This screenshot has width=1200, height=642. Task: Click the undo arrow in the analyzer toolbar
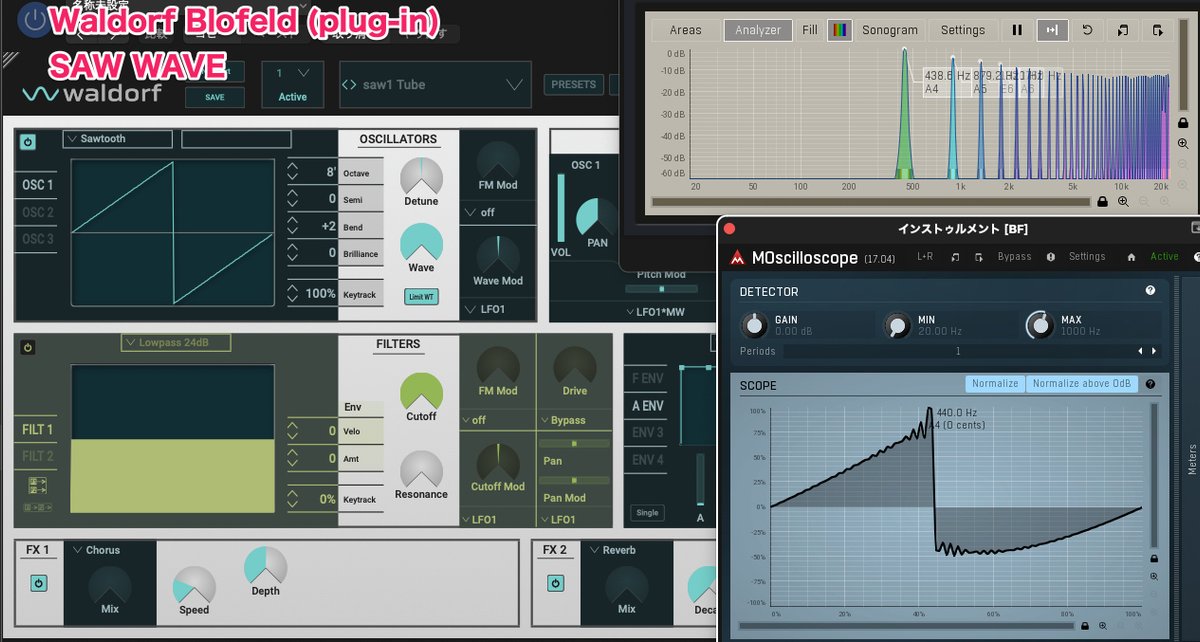[x=1089, y=29]
